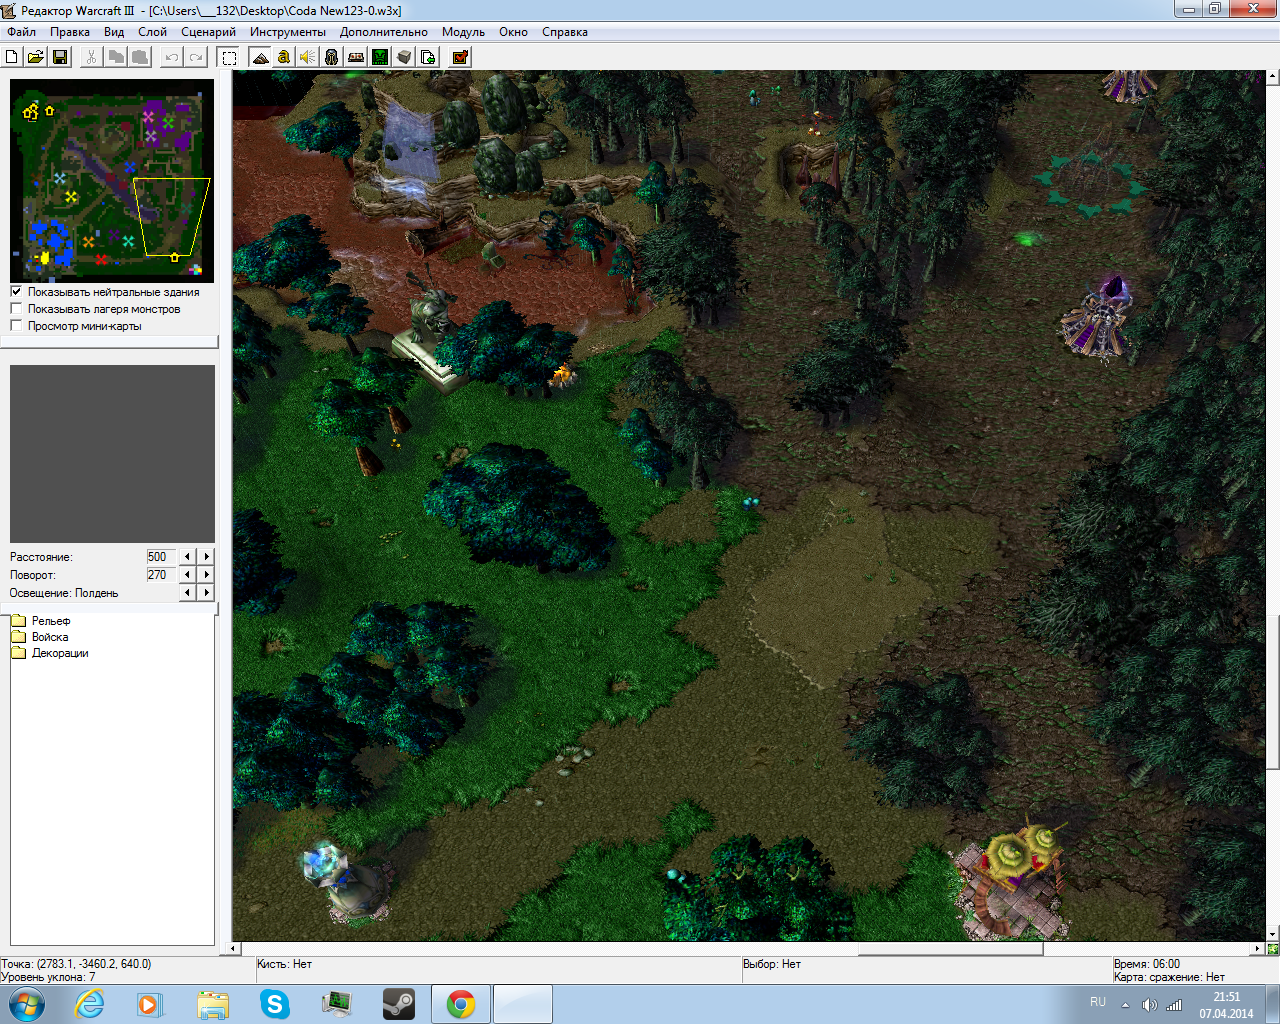
Task: Open the 'Вид' menu
Action: pos(114,32)
